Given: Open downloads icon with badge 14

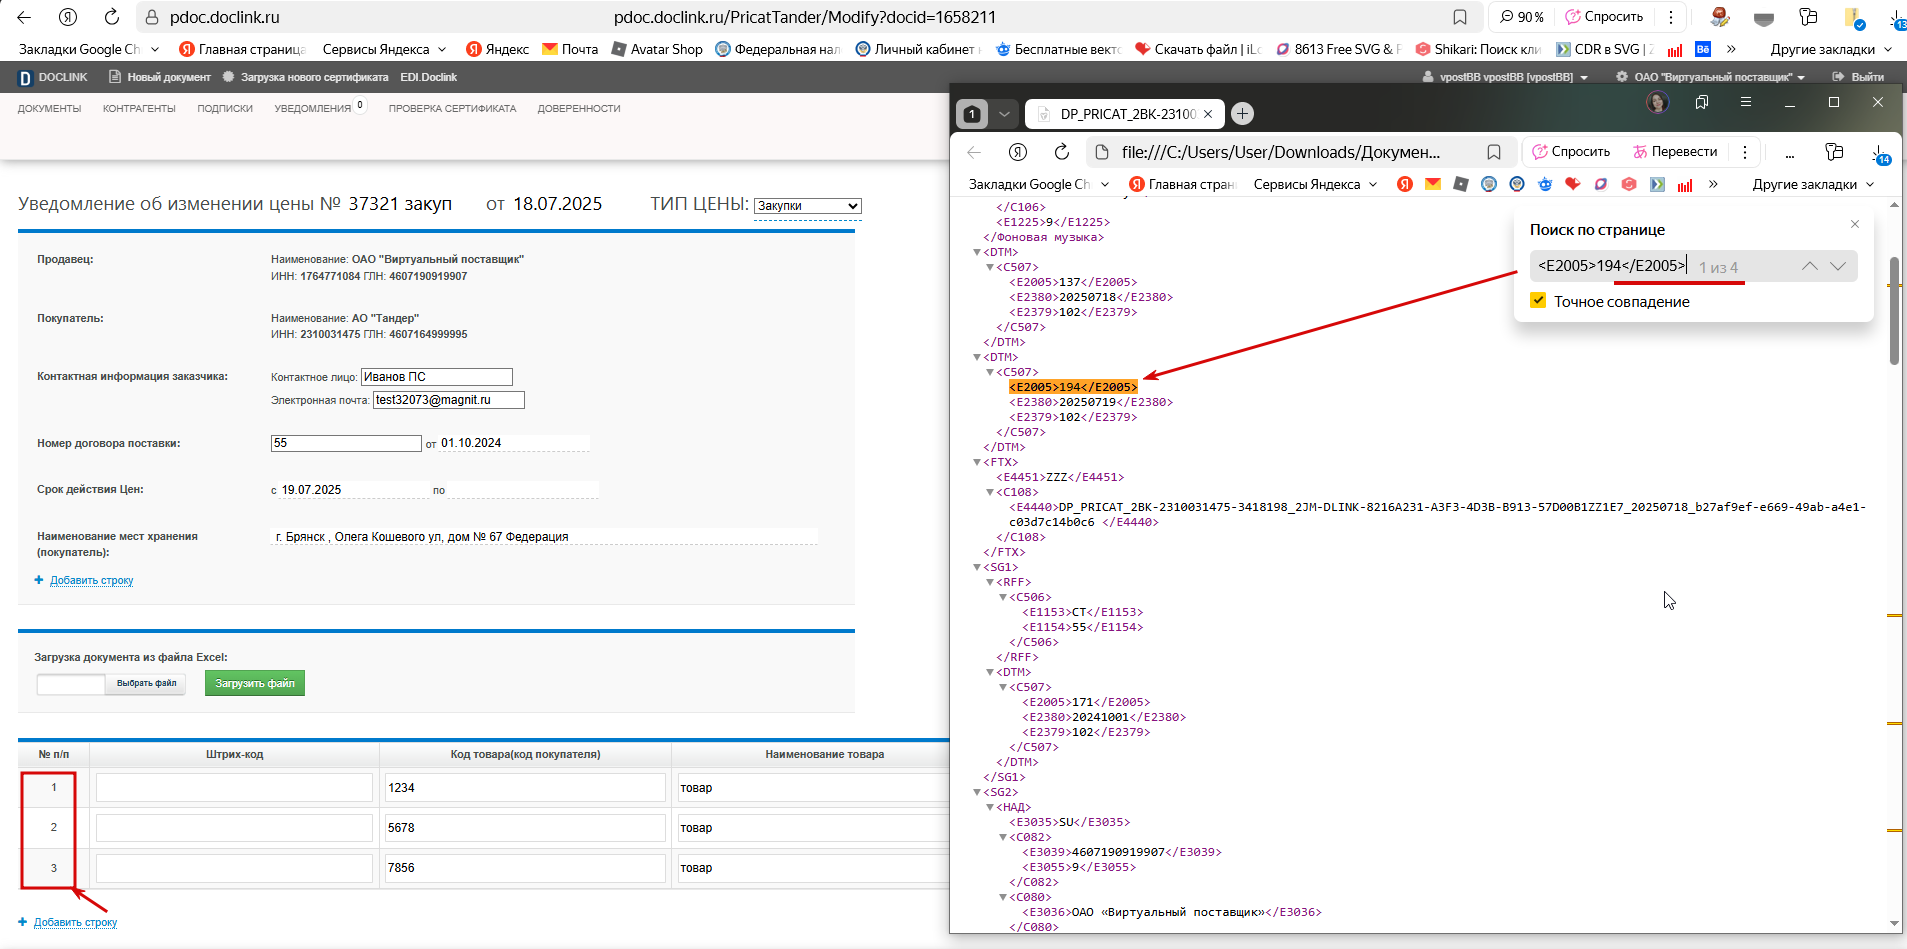Looking at the screenshot, I should (1880, 153).
